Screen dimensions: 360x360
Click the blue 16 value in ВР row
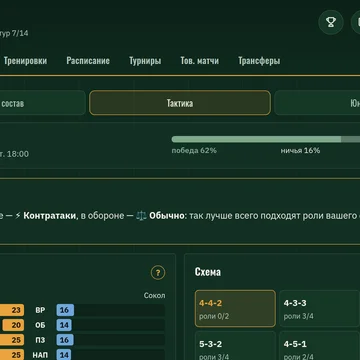(65, 310)
